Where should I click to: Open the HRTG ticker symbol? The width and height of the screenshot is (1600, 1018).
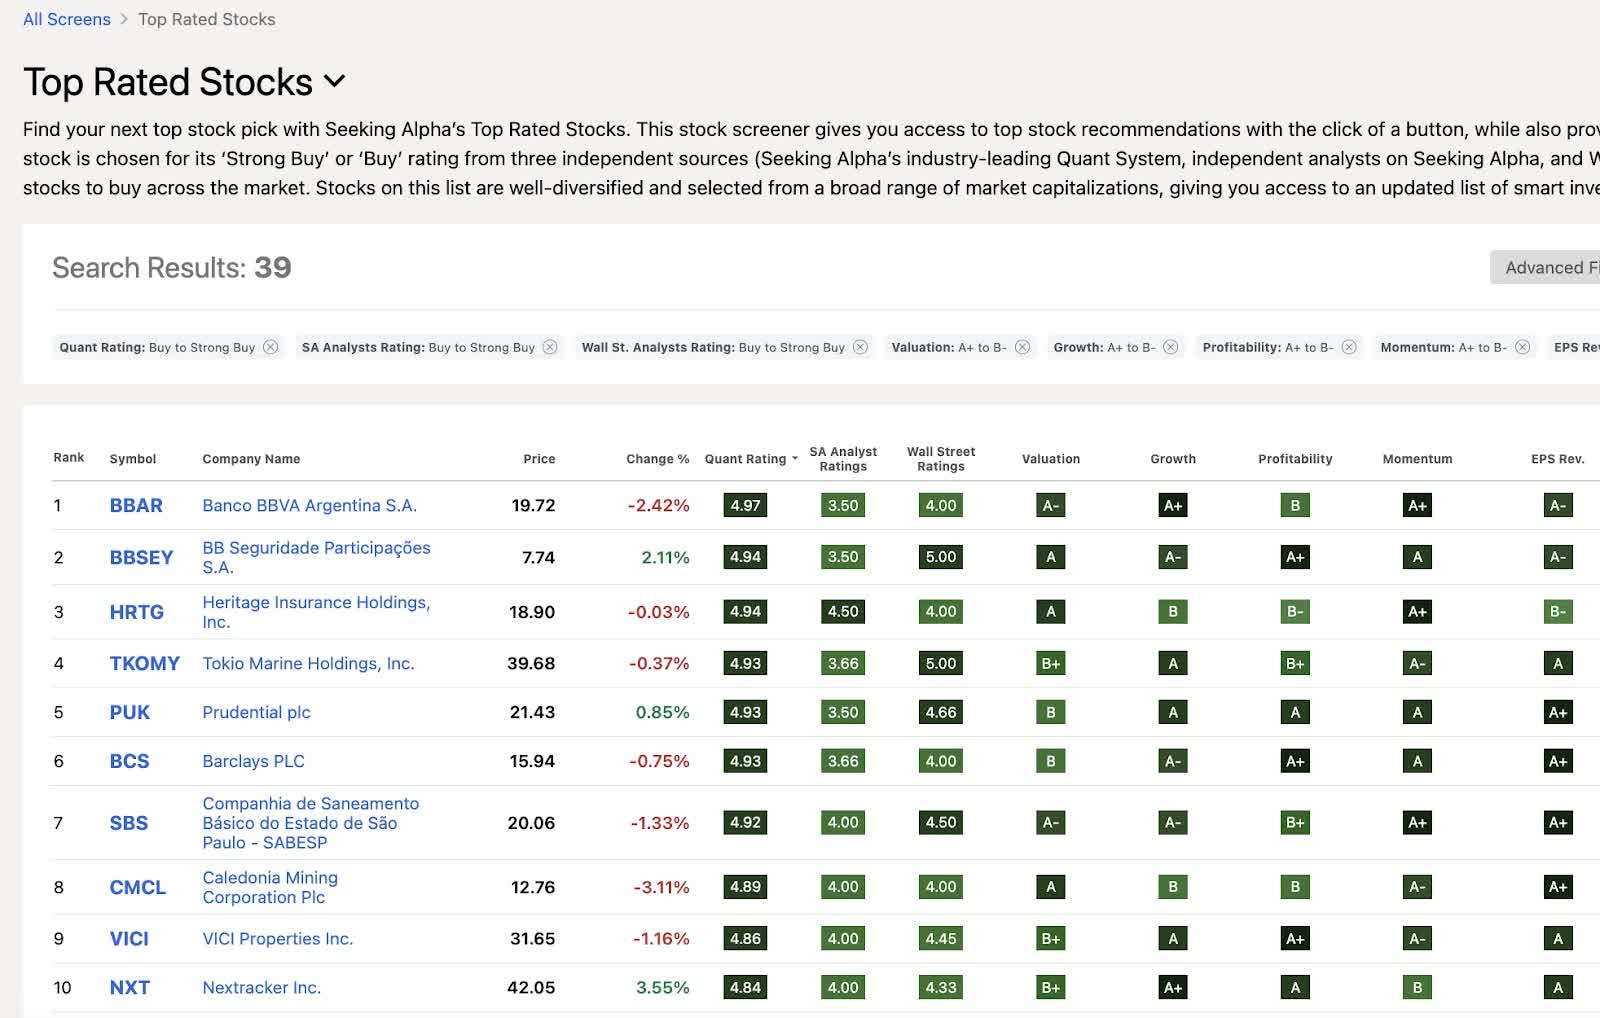(x=137, y=612)
